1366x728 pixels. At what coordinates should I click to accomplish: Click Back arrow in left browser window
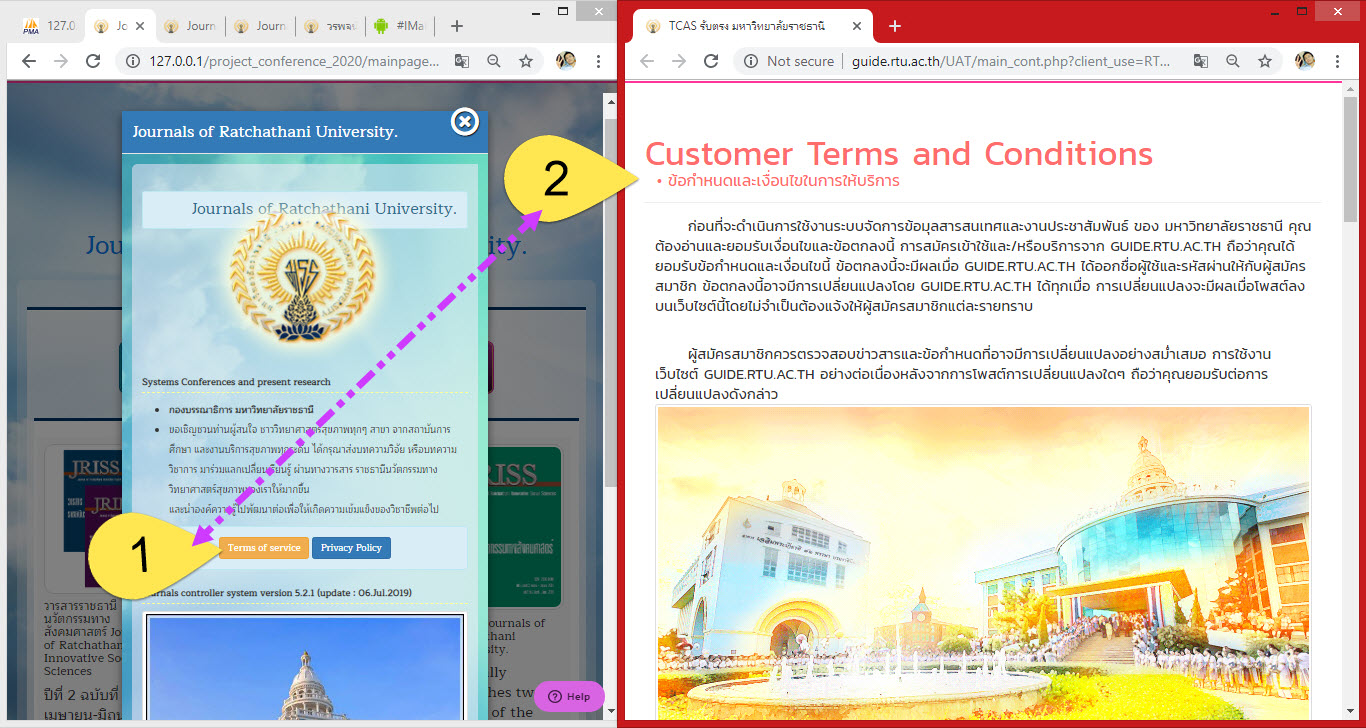[29, 61]
